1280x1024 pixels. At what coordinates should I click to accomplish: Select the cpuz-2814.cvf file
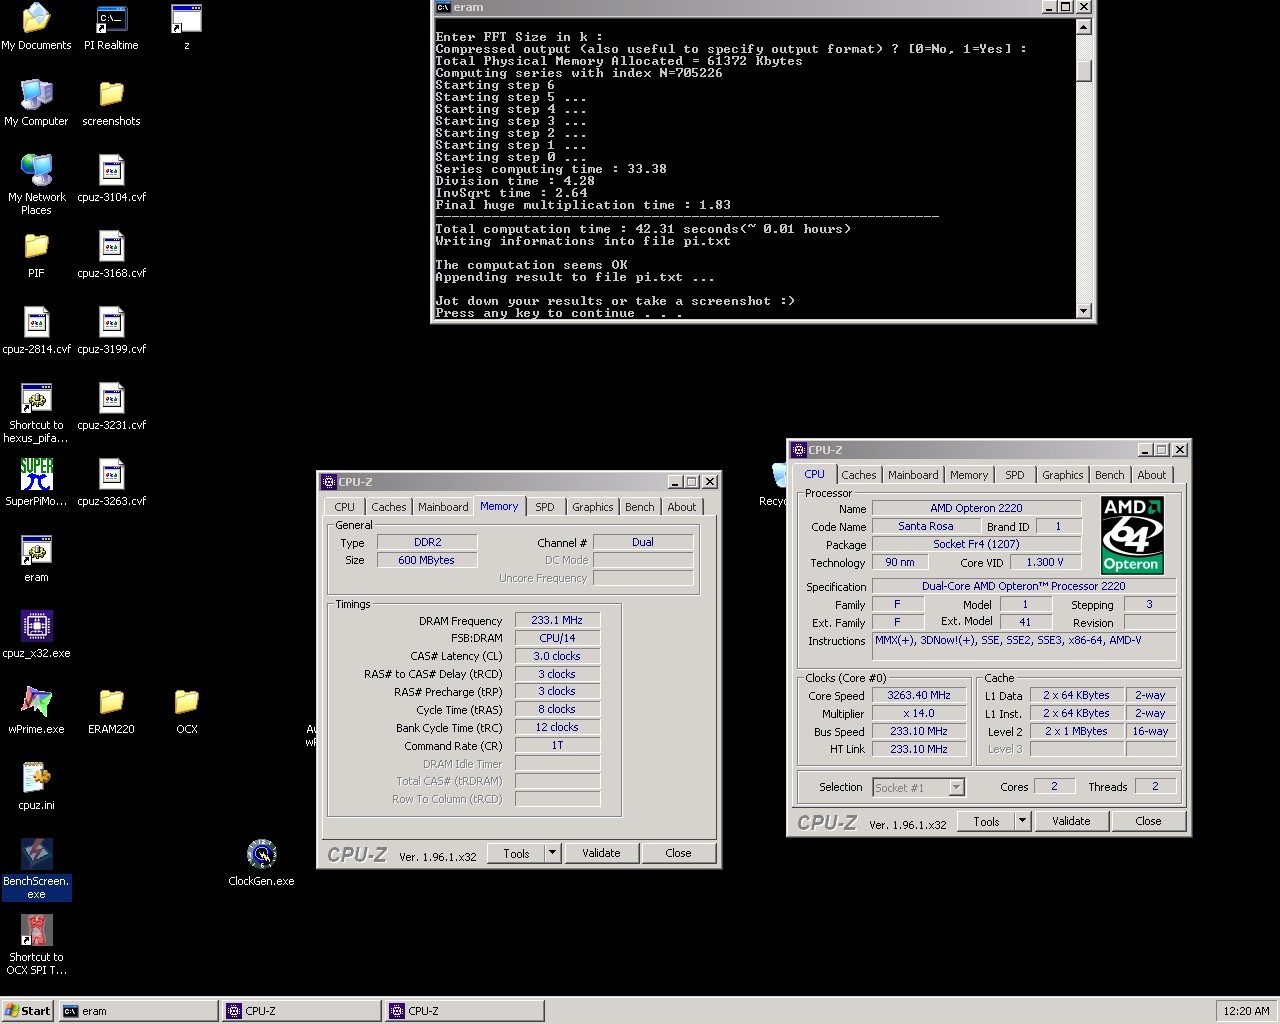(x=36, y=331)
